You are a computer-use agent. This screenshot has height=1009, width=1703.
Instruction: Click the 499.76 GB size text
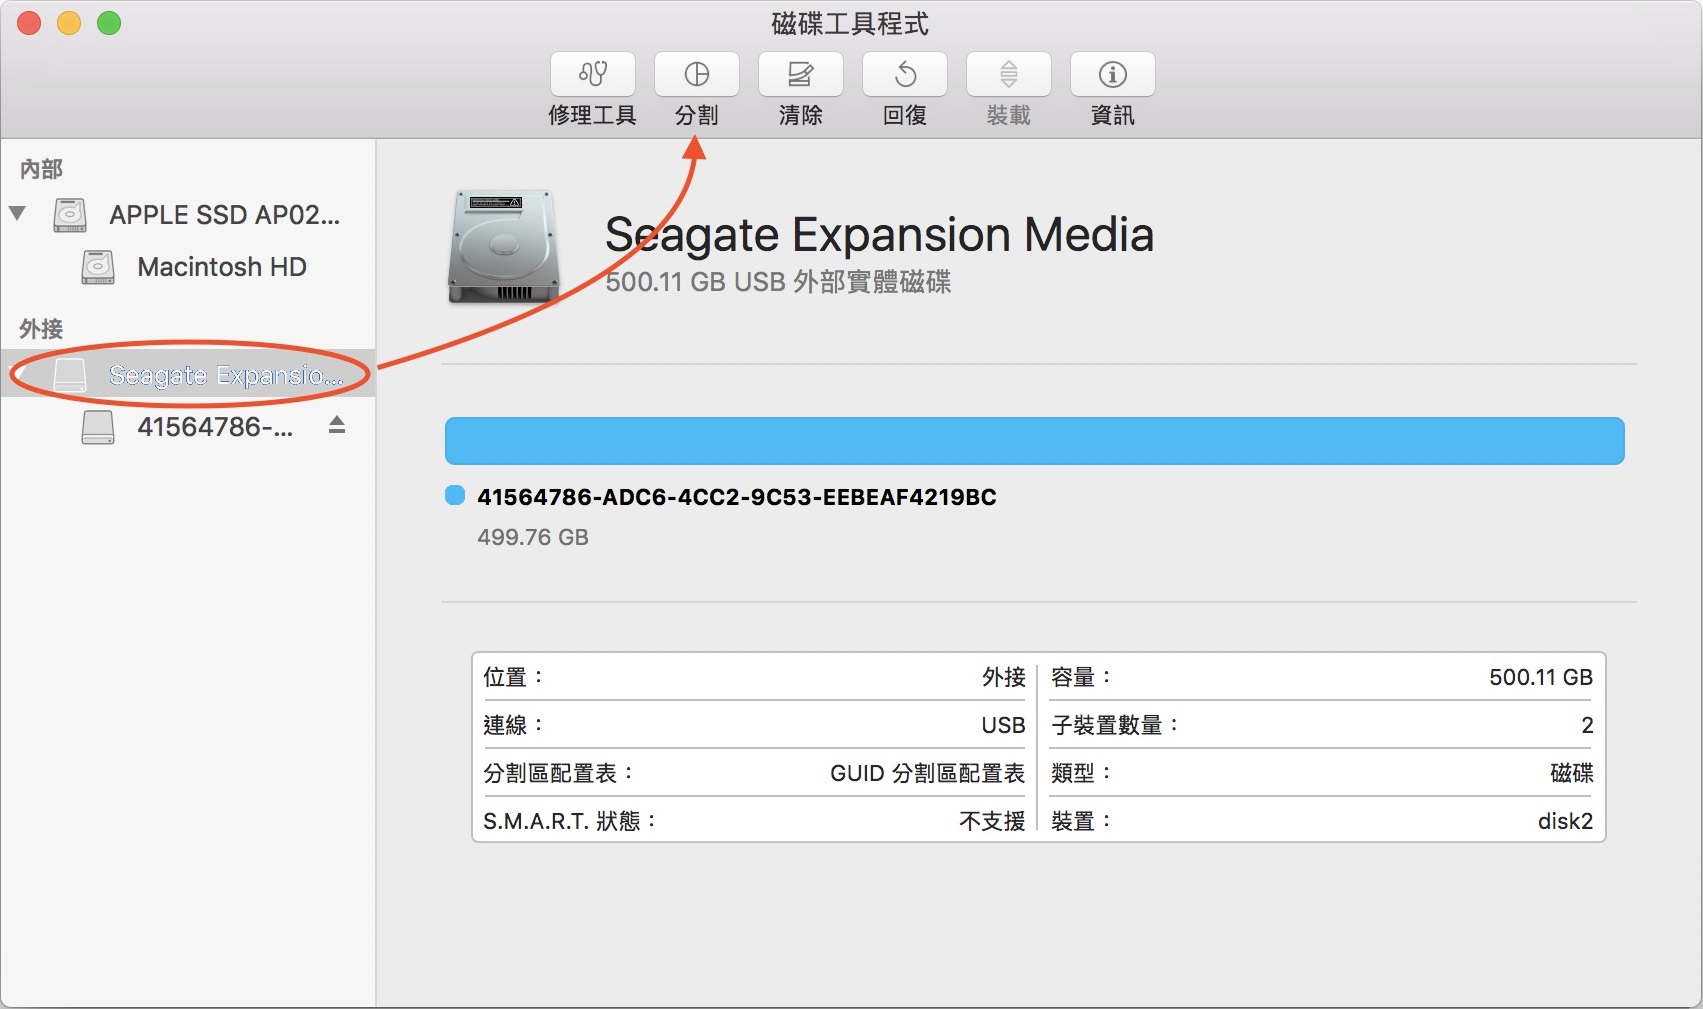pos(533,537)
